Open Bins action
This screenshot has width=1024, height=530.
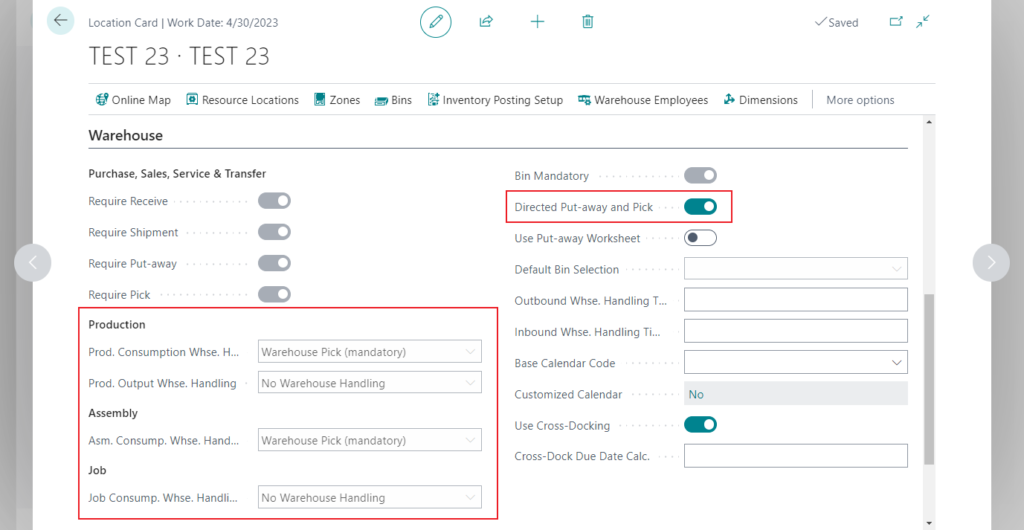pos(393,100)
